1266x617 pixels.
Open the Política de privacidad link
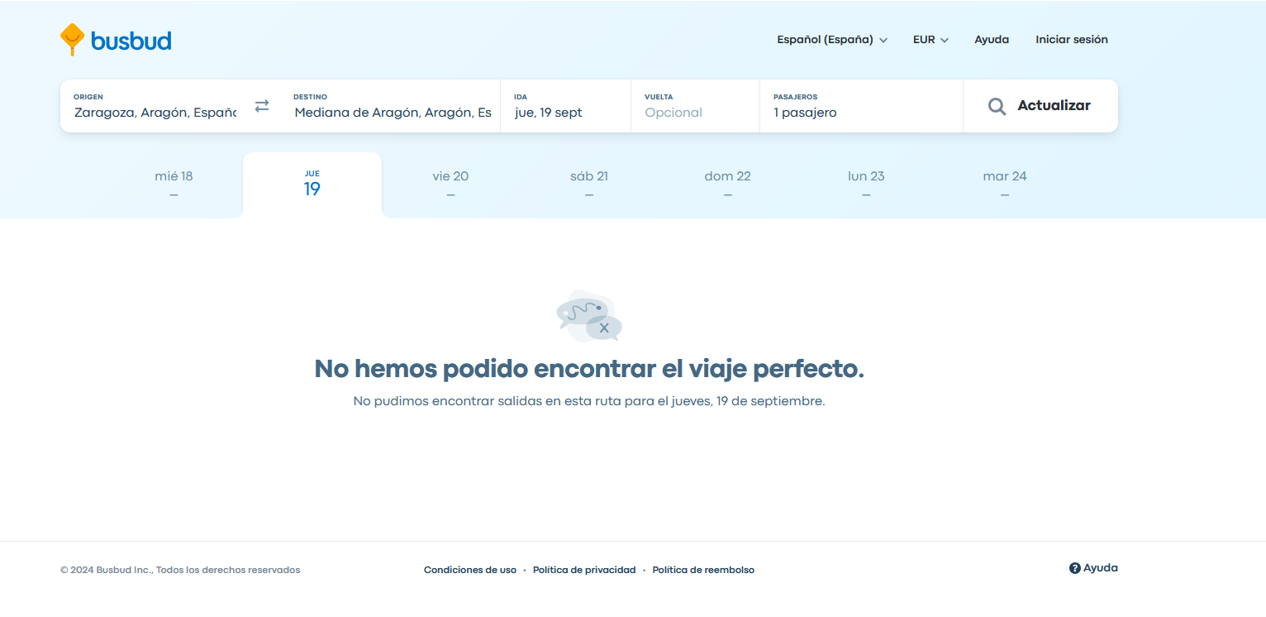click(584, 570)
